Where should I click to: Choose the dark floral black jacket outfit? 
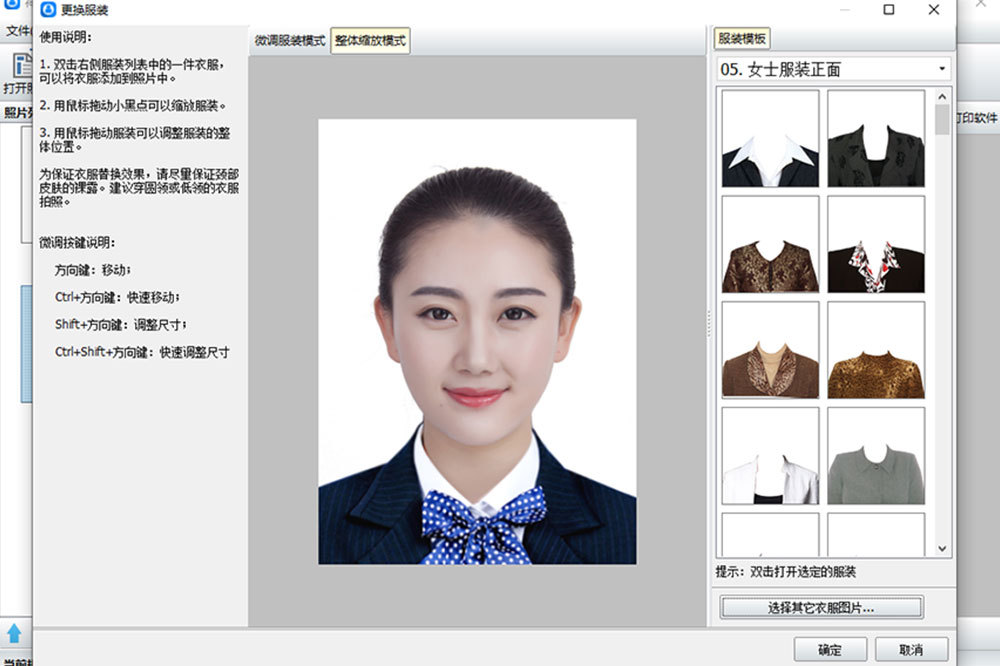875,139
